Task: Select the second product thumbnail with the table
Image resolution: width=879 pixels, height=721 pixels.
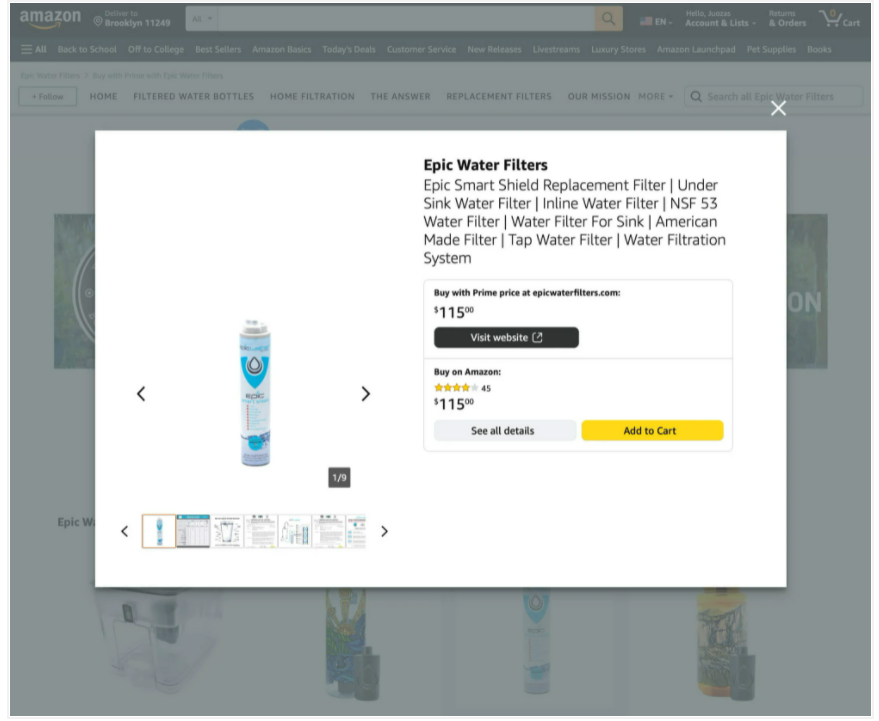Action: 193,531
